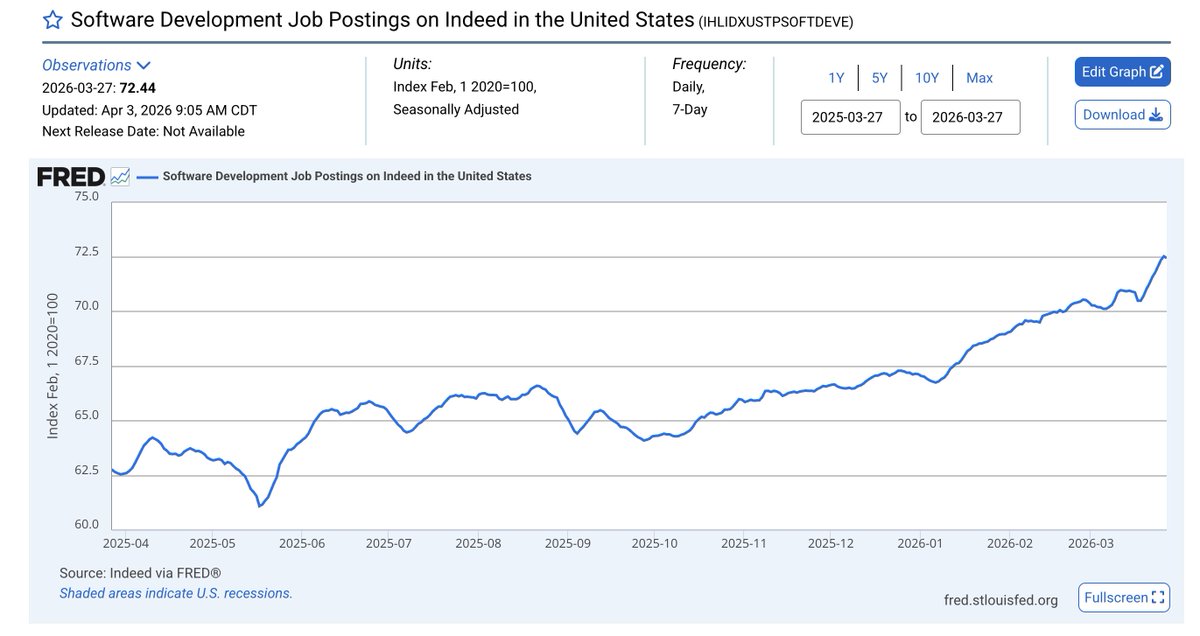Click "Shaded areas indicate U.S. recessions." text
The width and height of the screenshot is (1200, 636).
[x=176, y=593]
